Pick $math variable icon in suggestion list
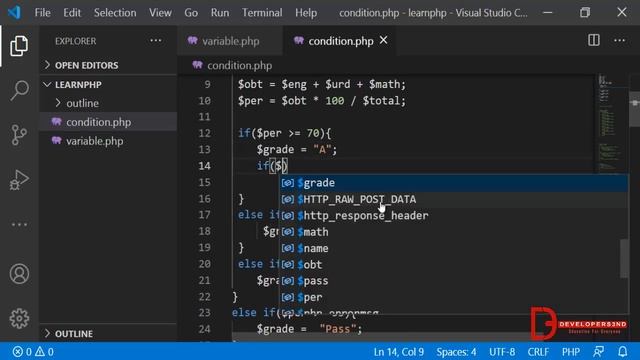This screenshot has height=360, width=640. 288,232
